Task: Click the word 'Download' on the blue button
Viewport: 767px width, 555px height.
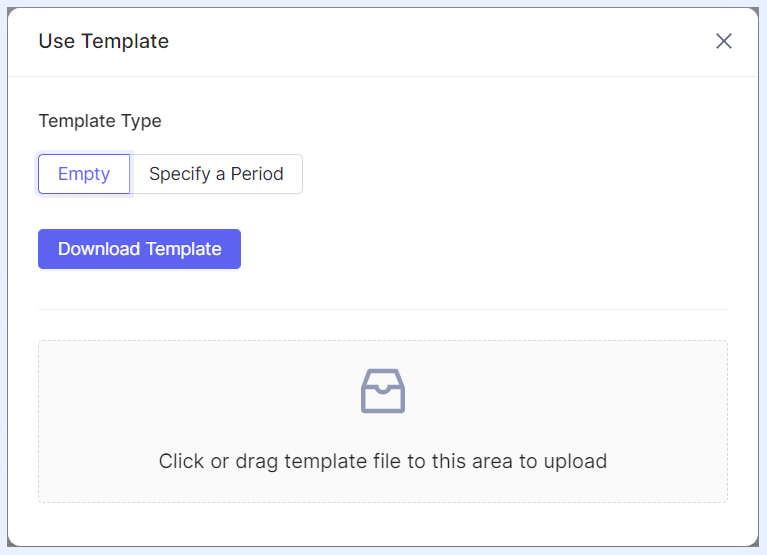Action: [99, 249]
